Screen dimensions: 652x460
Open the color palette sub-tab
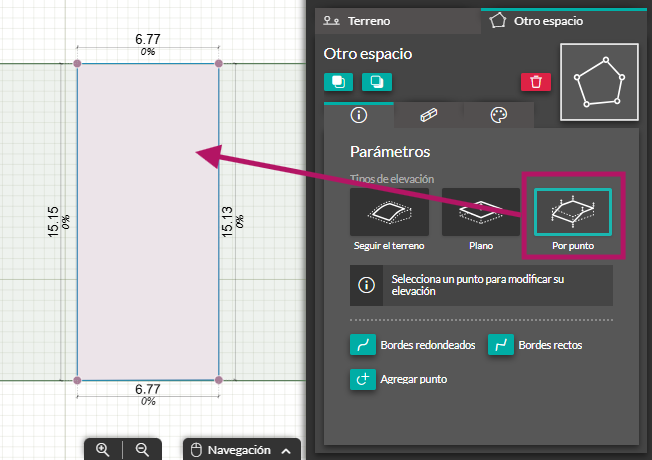[499, 115]
